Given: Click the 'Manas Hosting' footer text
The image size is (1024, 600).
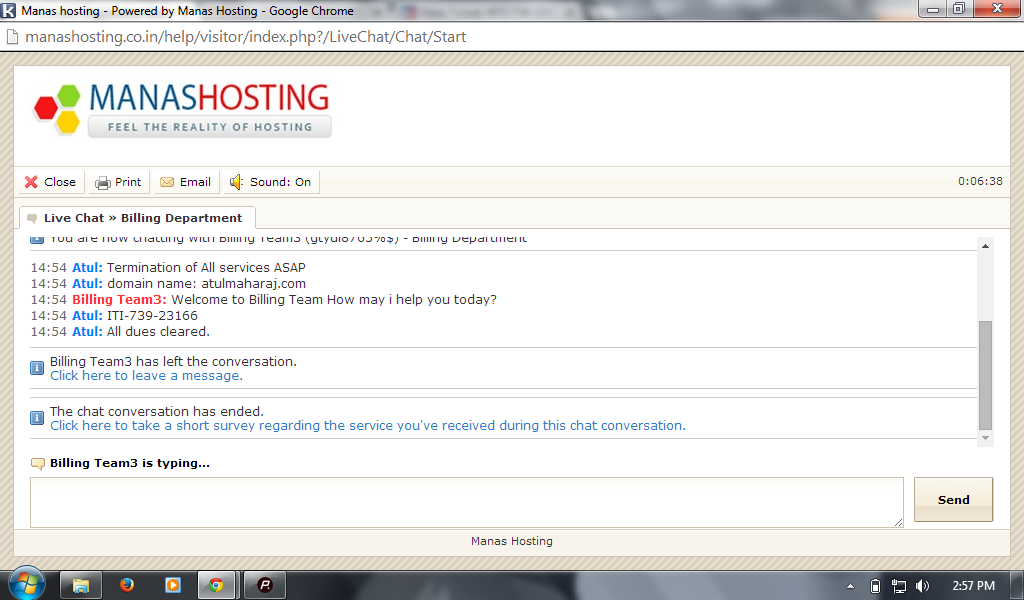Looking at the screenshot, I should [512, 541].
